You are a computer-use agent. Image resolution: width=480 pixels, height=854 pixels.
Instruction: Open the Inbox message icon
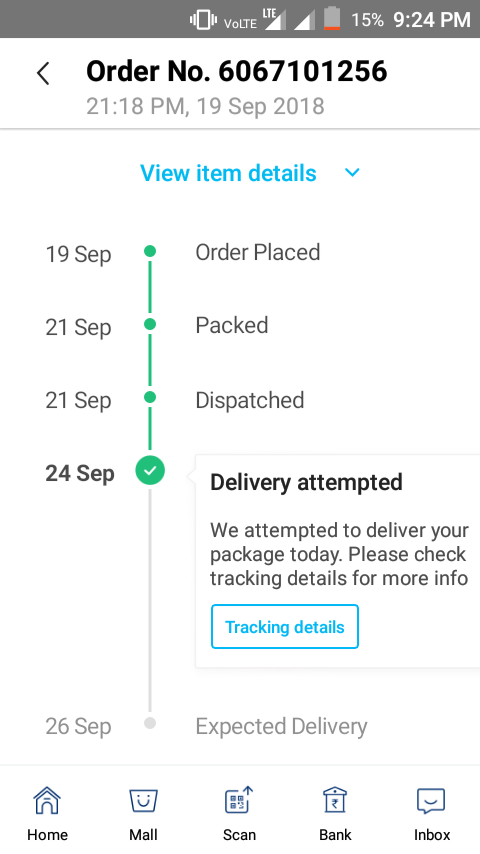click(x=432, y=801)
